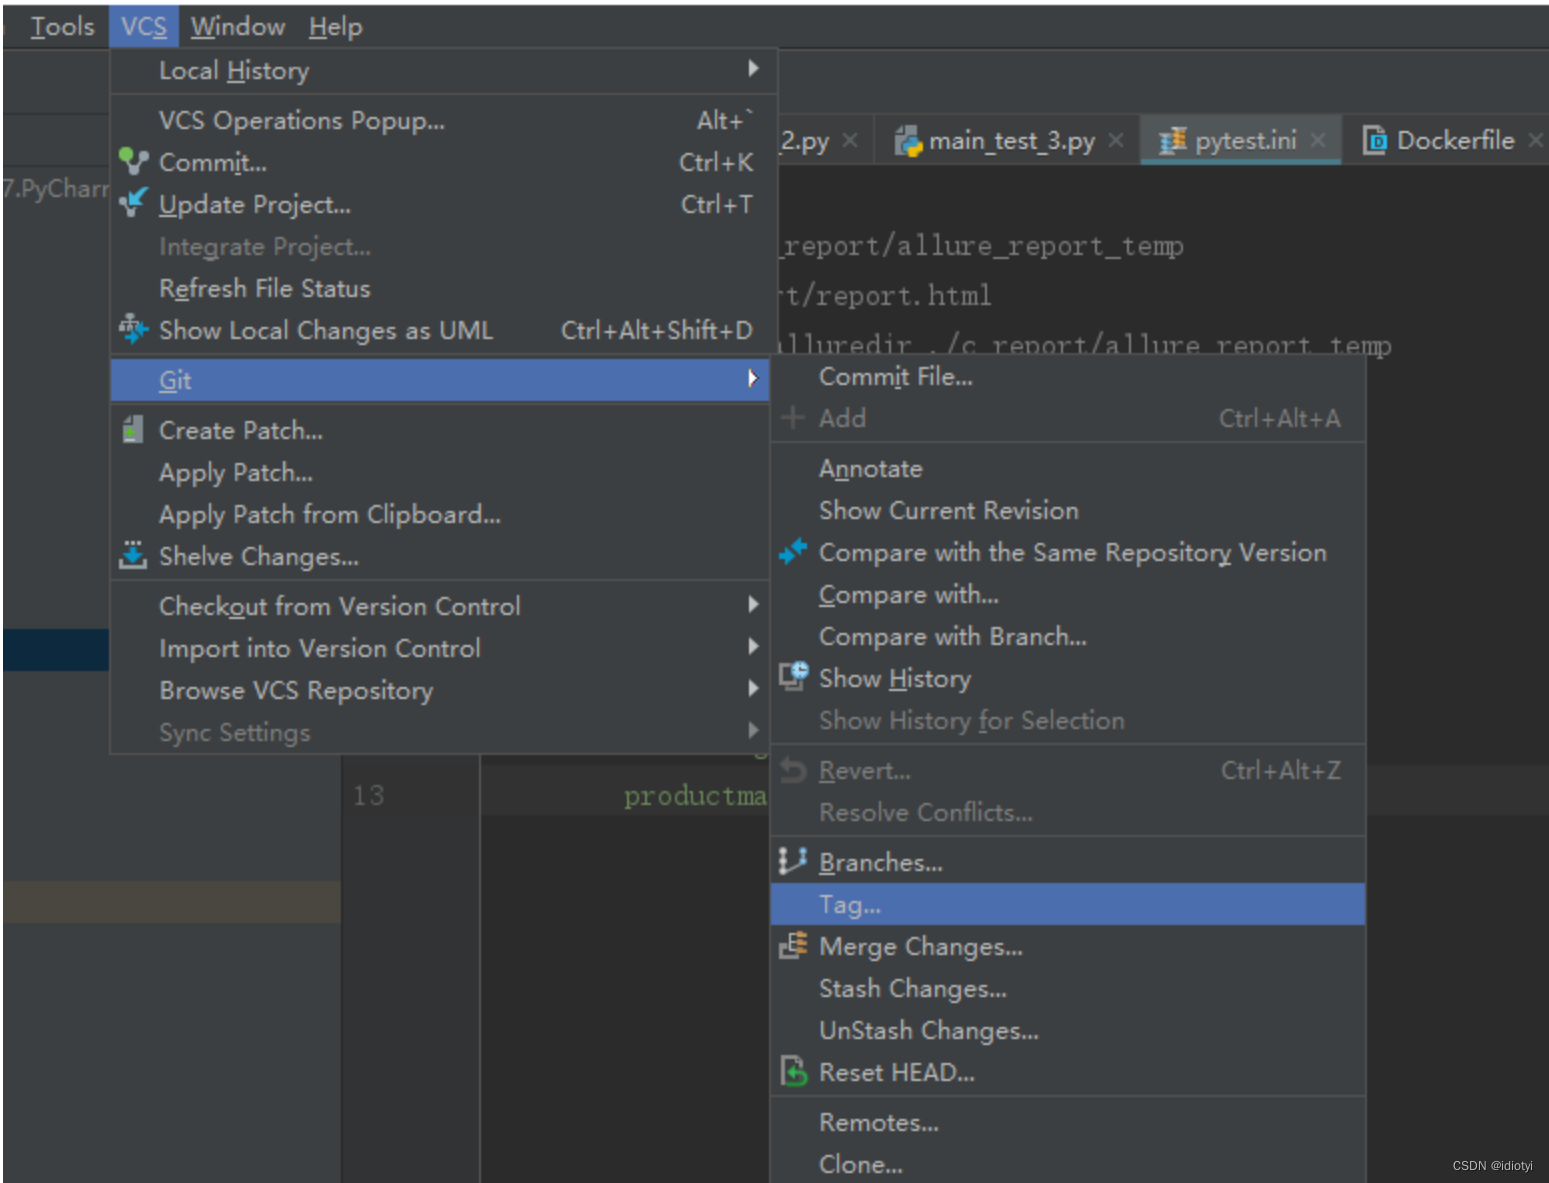Choose Annotate in the Git submenu
The width and height of the screenshot is (1549, 1183).
[1068, 468]
